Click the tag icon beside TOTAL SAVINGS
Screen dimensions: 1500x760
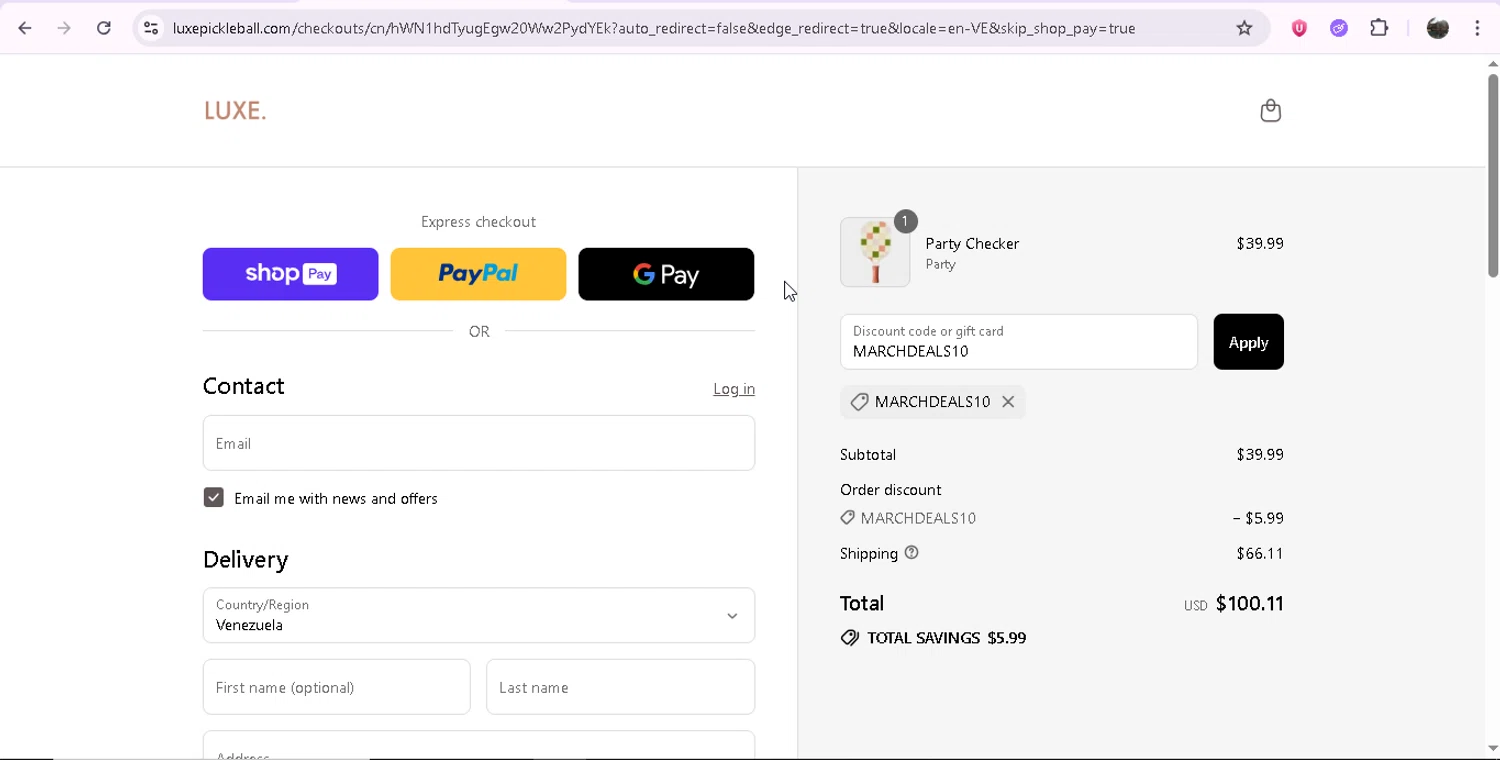coord(850,637)
